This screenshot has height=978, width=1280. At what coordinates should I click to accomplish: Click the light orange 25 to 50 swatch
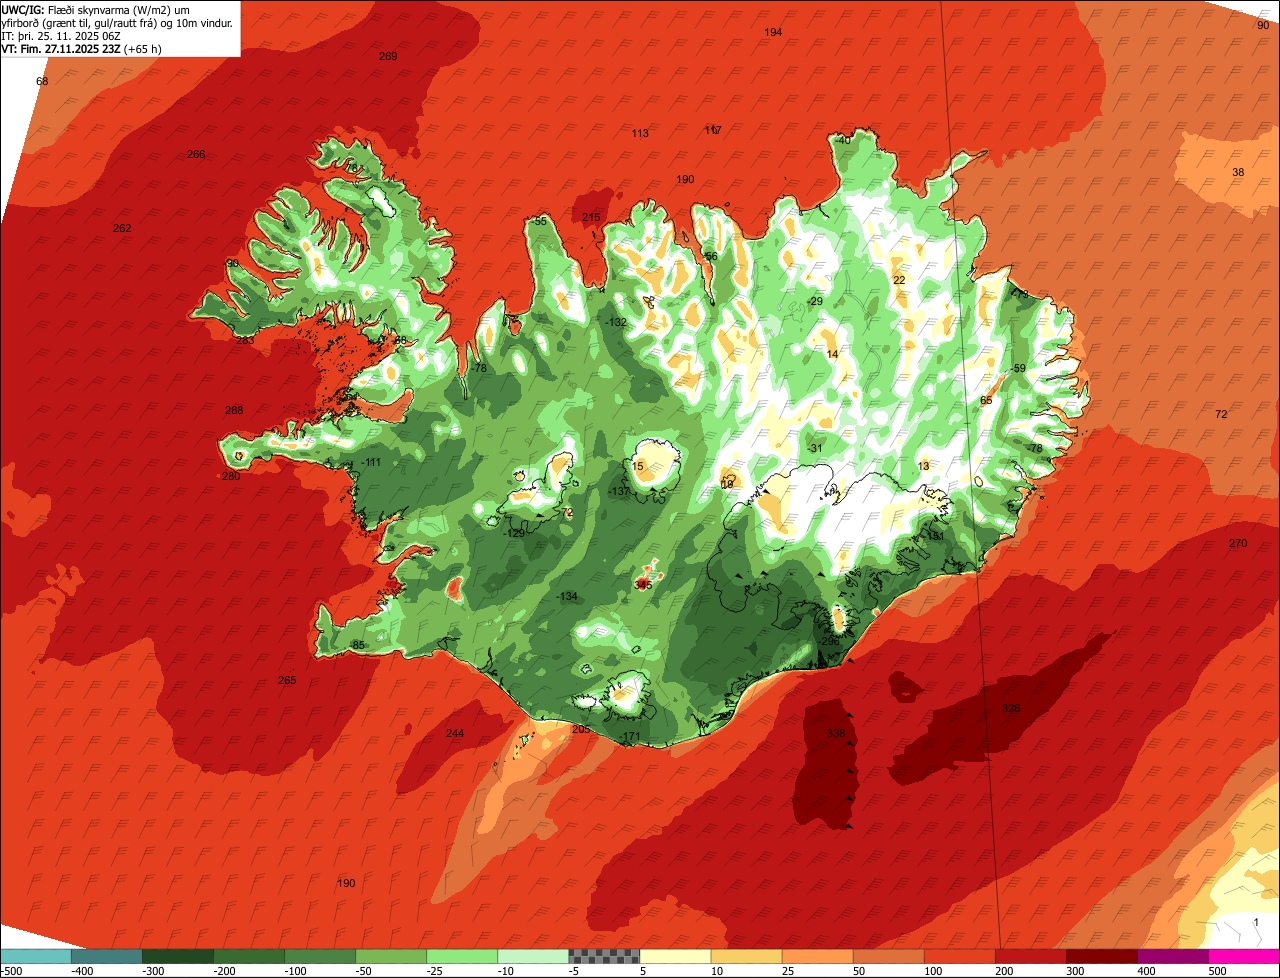point(817,956)
